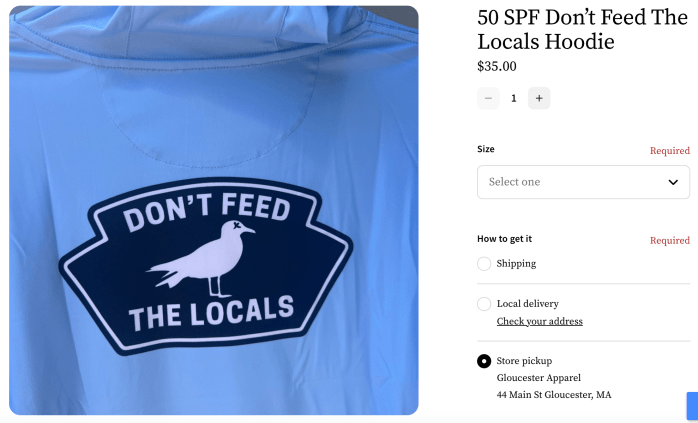Decrease quantity with the minus button

(488, 98)
